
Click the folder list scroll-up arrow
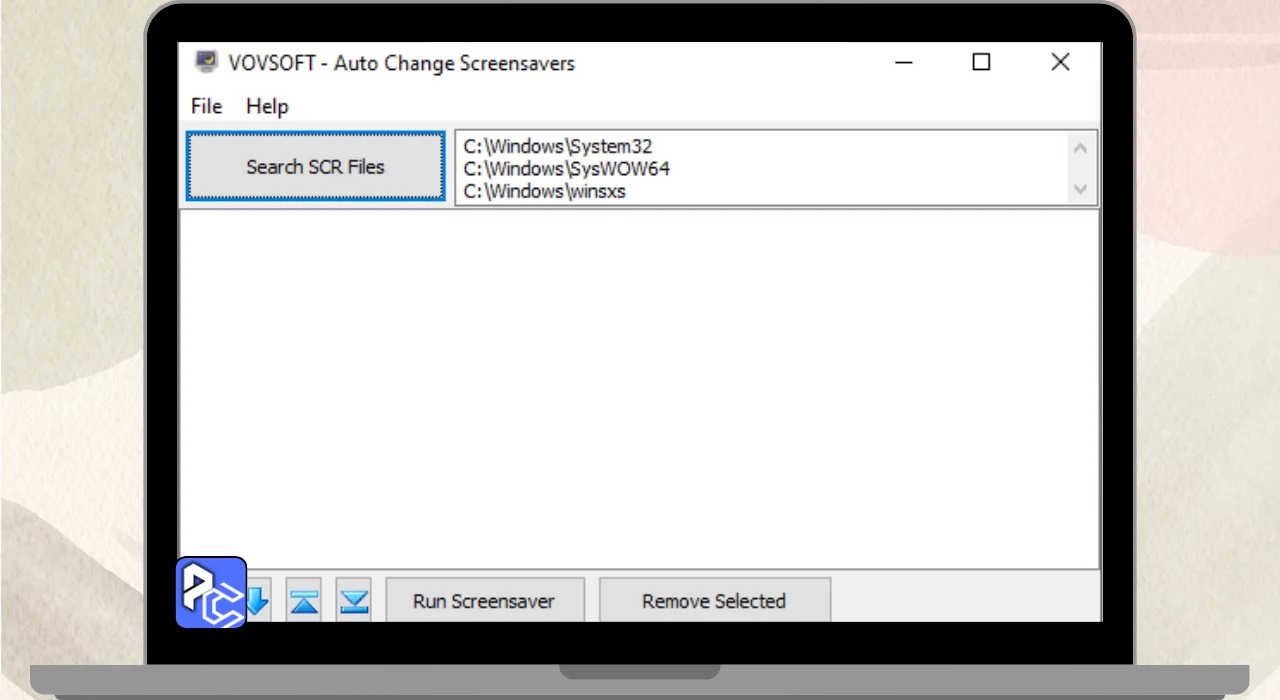click(x=1080, y=148)
